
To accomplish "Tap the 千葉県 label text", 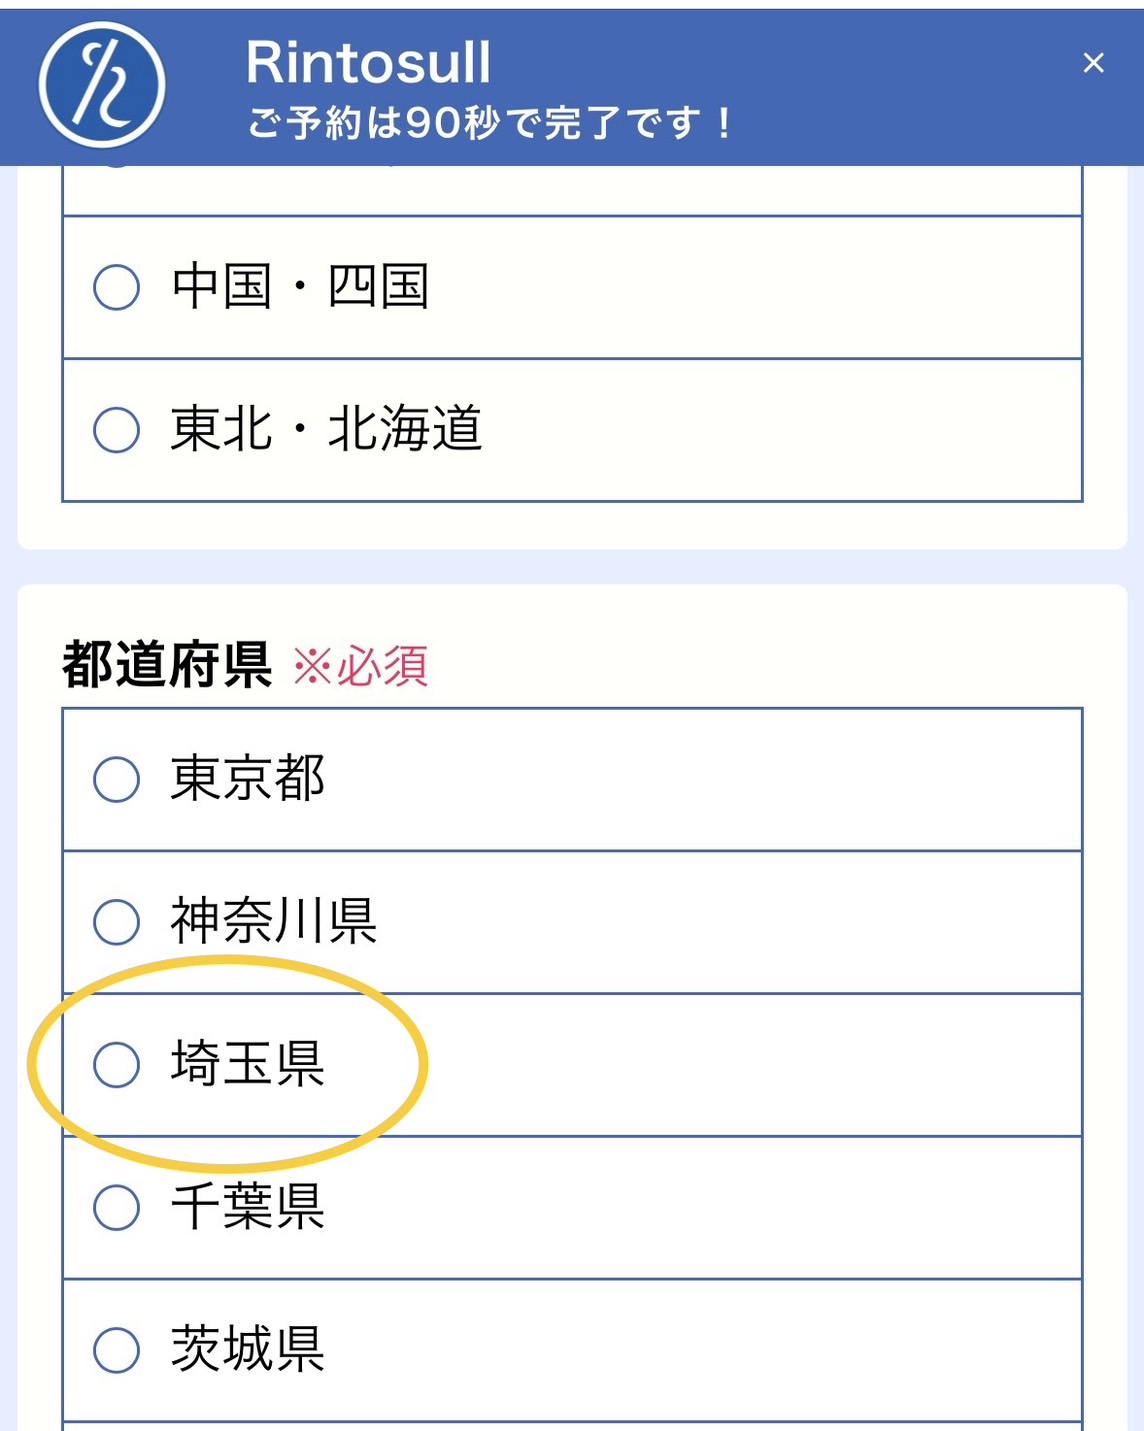I will [248, 1206].
